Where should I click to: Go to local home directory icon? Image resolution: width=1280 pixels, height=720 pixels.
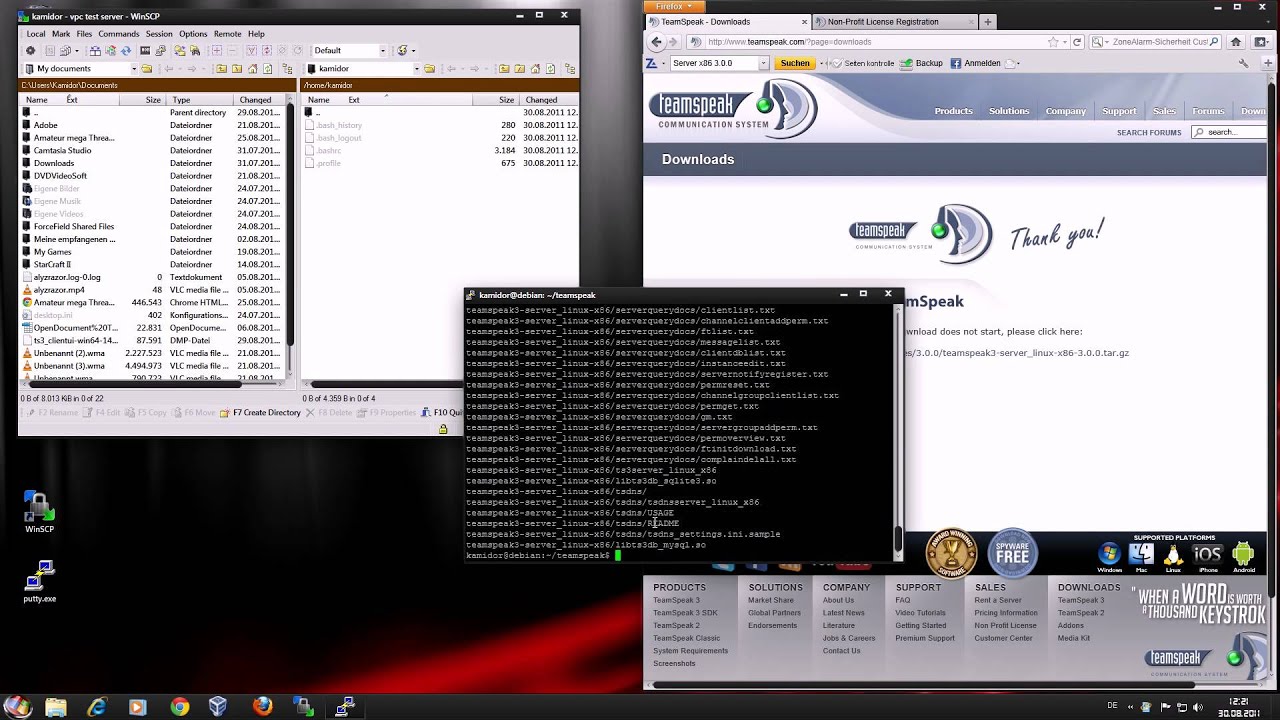(252, 69)
